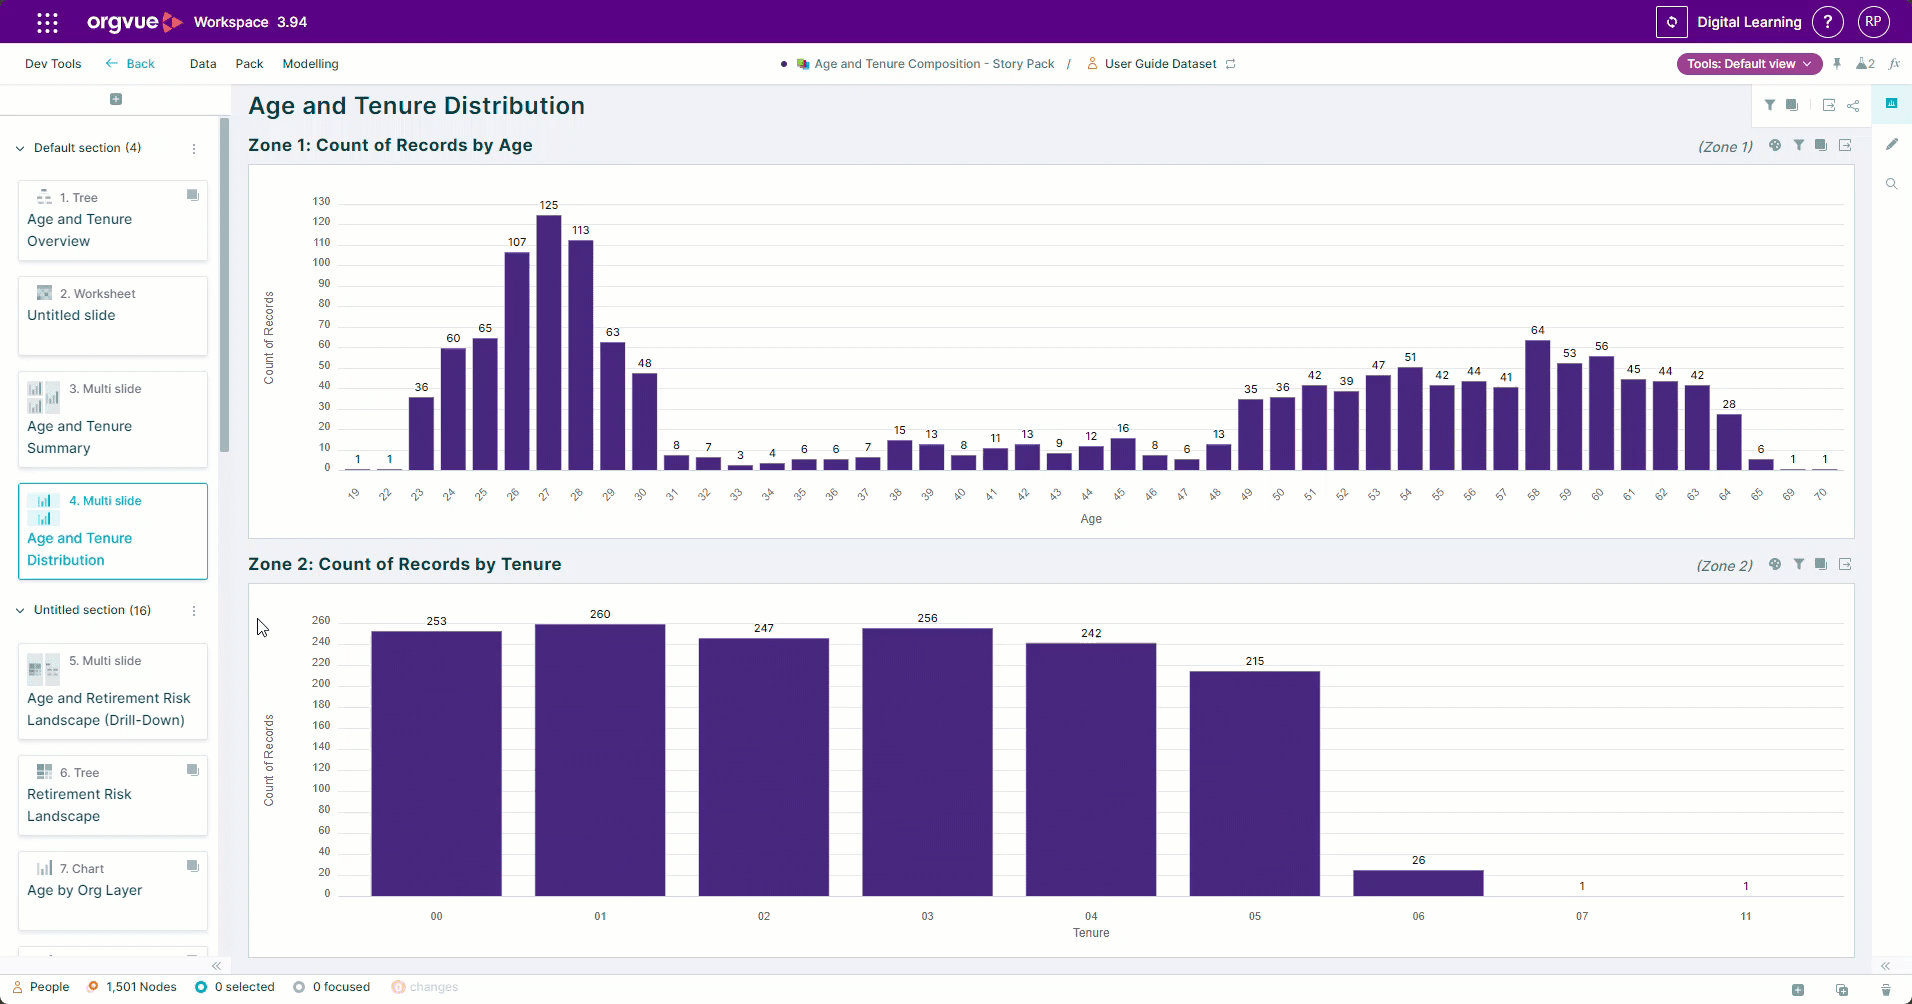This screenshot has height=1004, width=1912.
Task: Click the trash icon in the status bar
Action: (x=1886, y=990)
